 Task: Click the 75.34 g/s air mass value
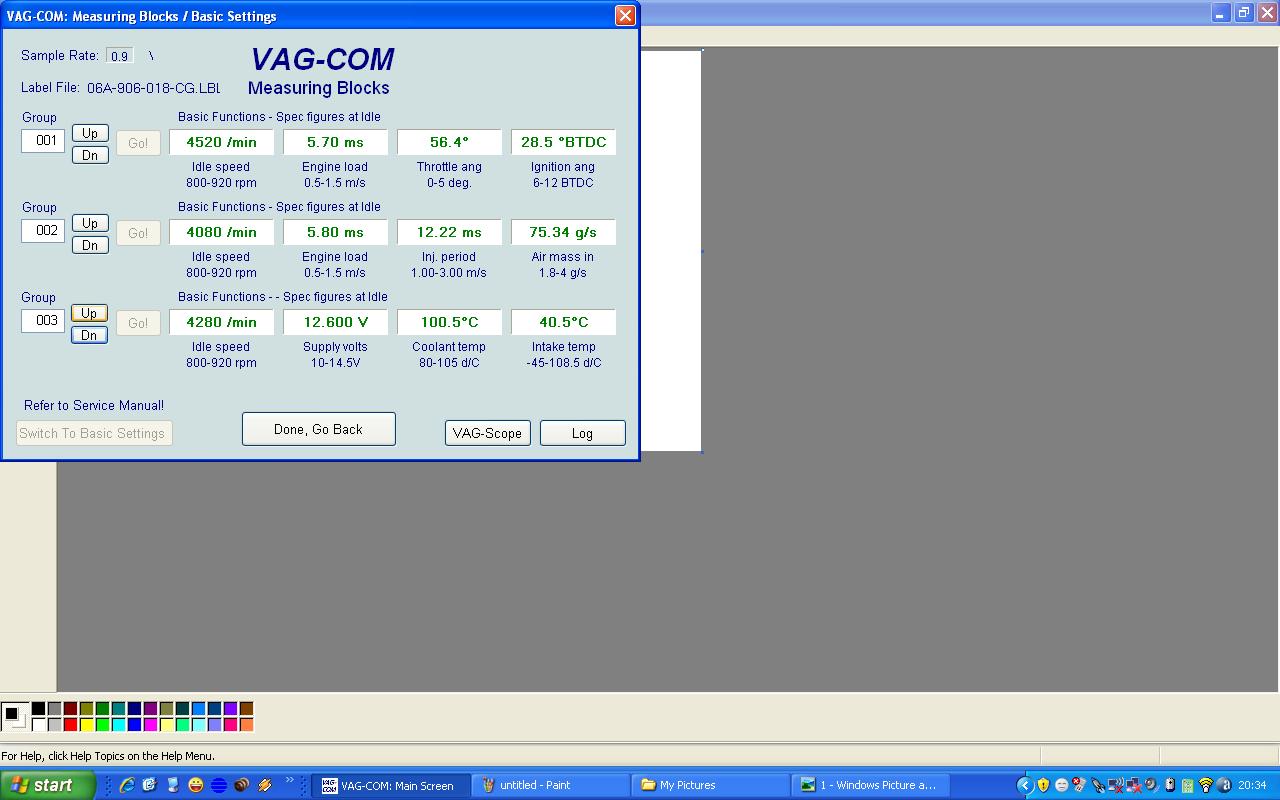pos(563,232)
